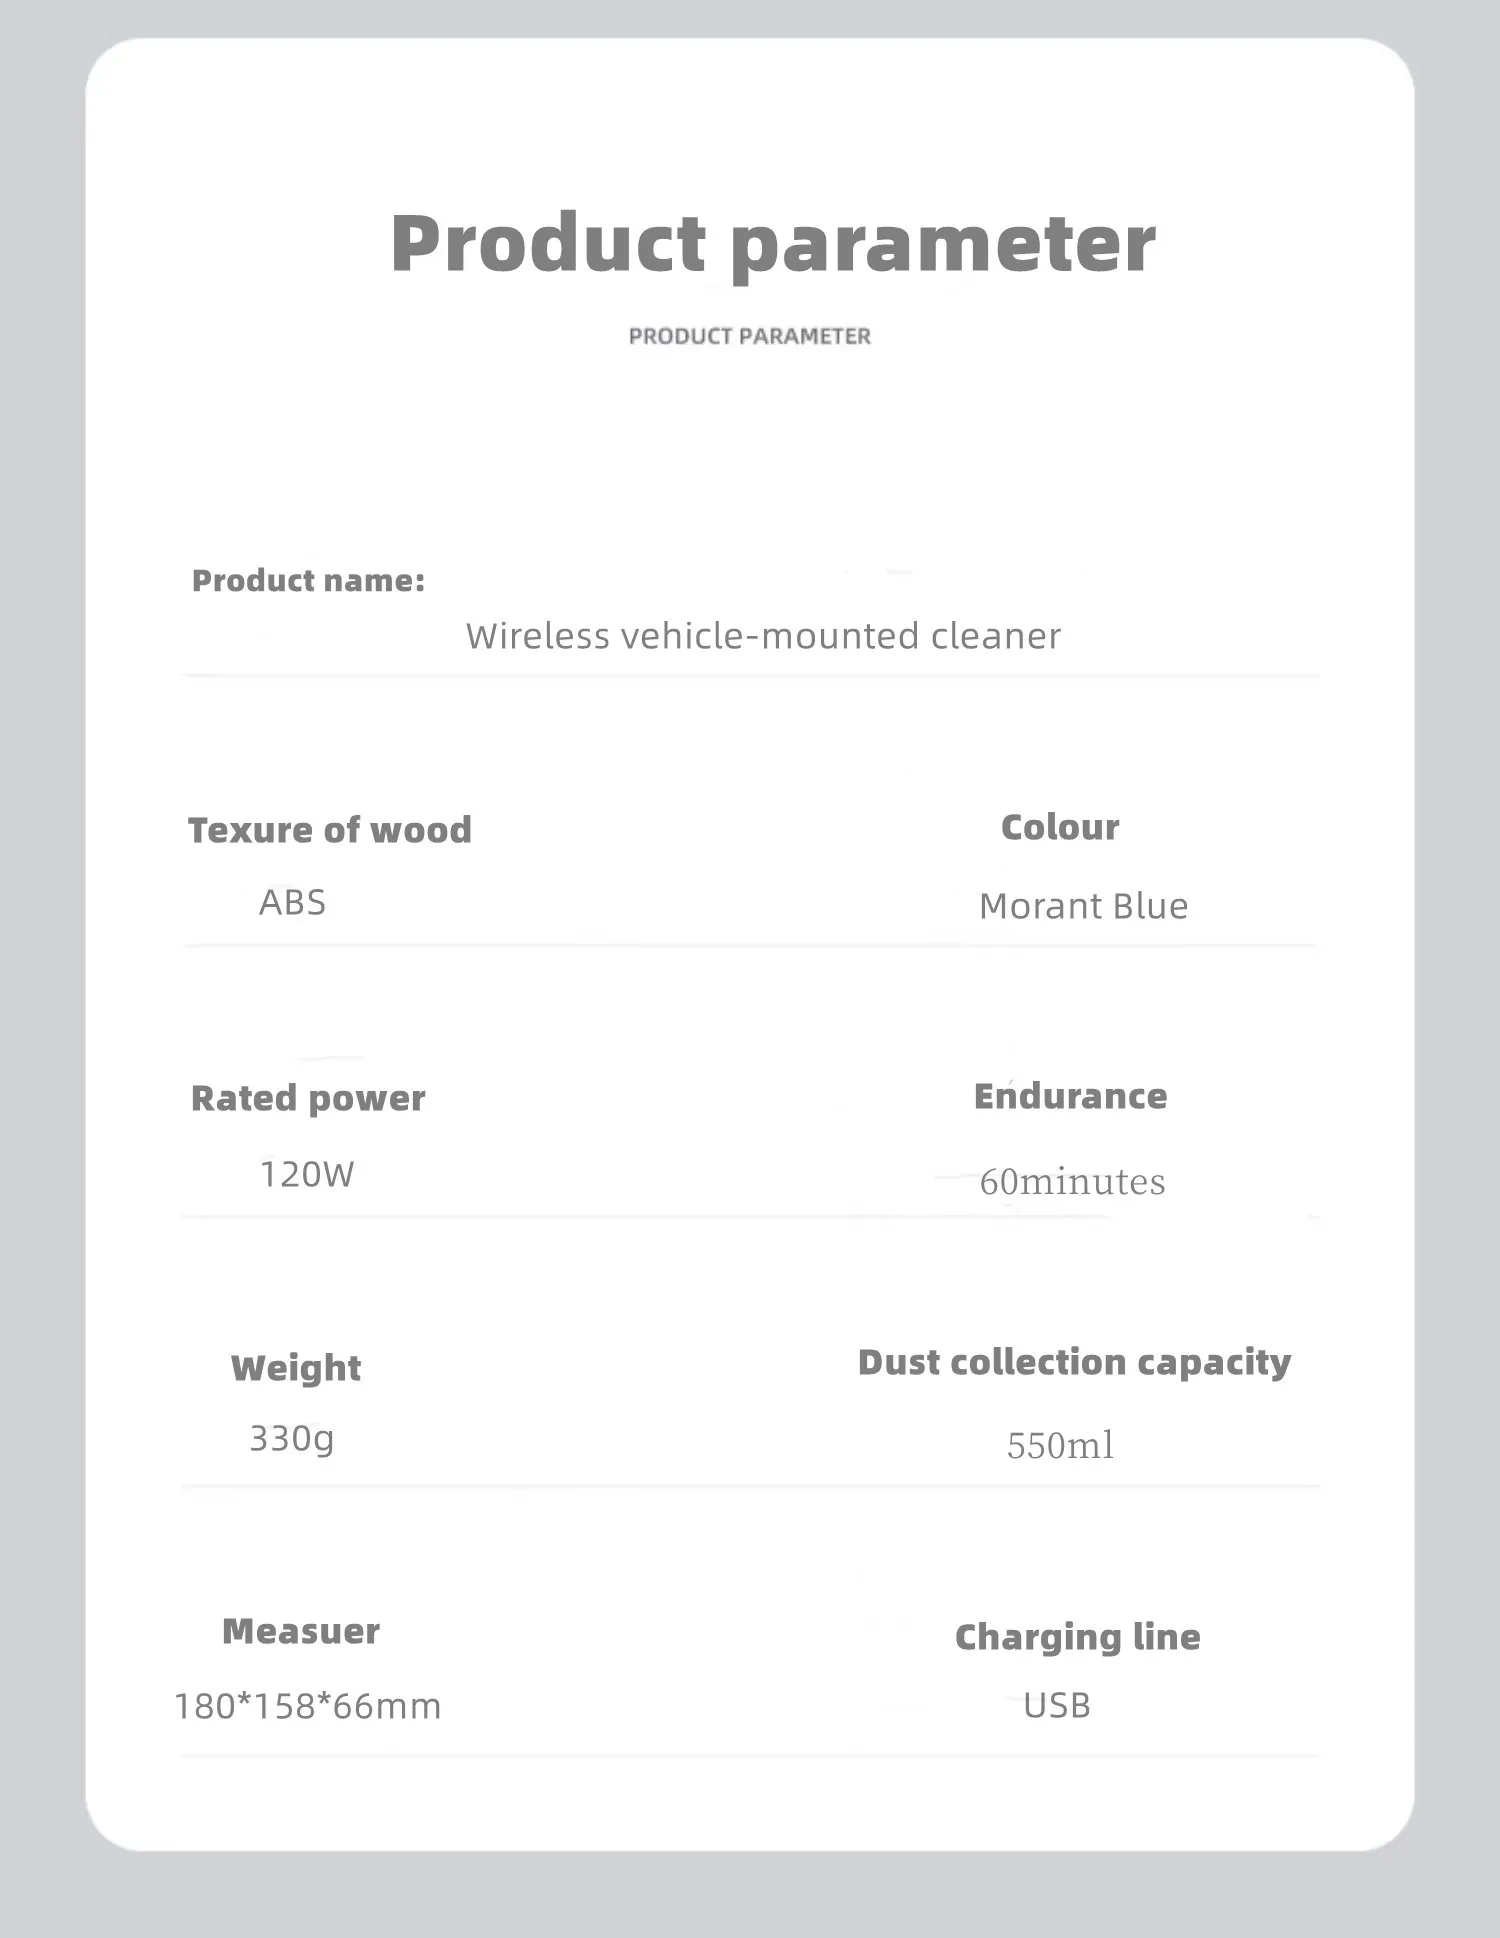1500x1938 pixels.
Task: Click the ABS material value
Action: tap(292, 902)
